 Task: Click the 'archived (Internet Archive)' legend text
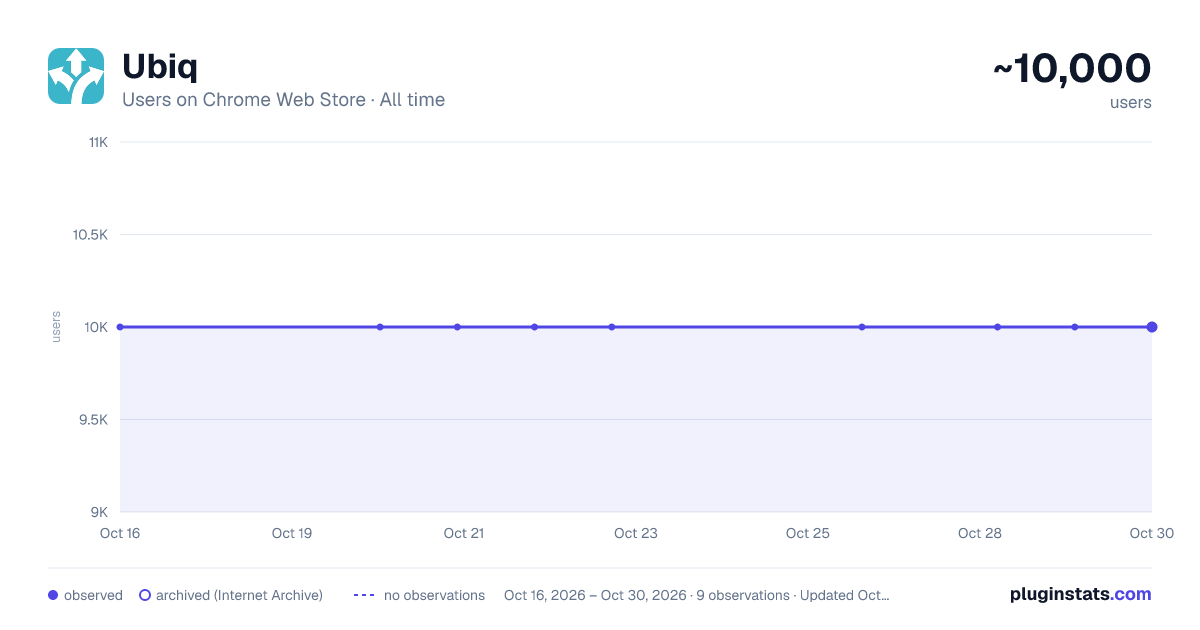pos(239,595)
